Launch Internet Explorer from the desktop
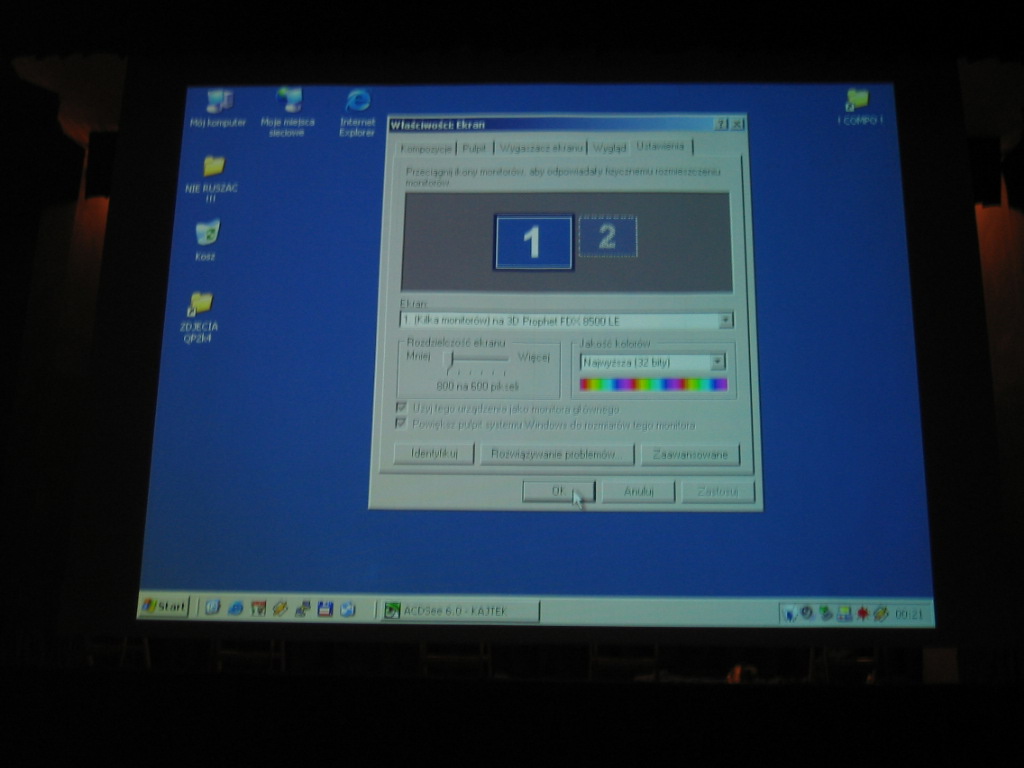The image size is (1024, 768). coord(357,101)
